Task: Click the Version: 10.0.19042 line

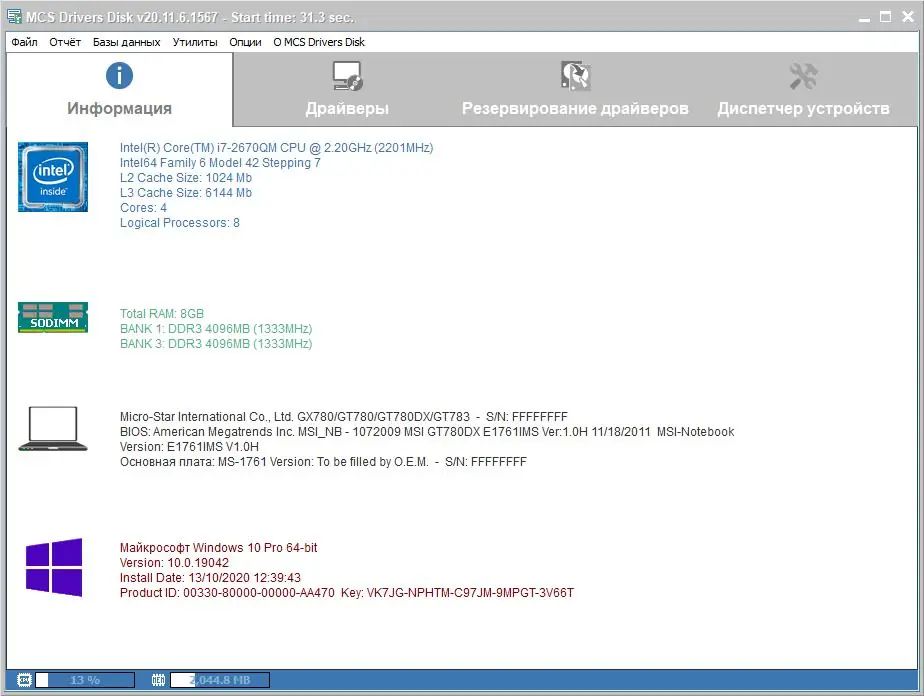Action: point(174,563)
